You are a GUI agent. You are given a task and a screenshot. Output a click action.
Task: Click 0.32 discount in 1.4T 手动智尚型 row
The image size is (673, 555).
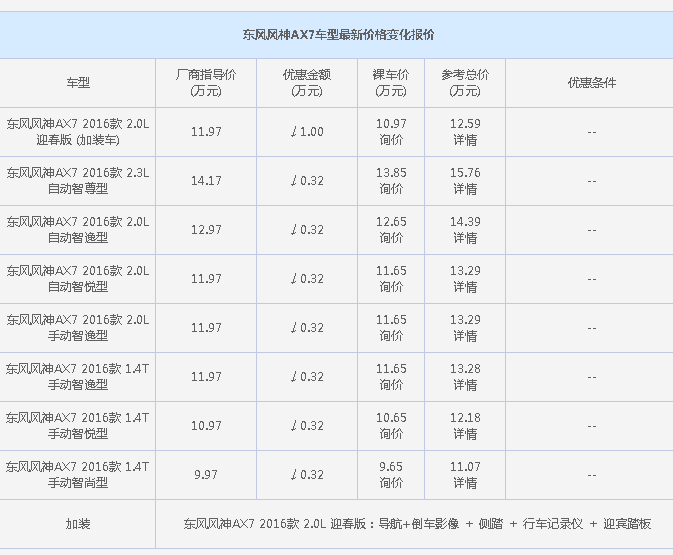point(307,474)
